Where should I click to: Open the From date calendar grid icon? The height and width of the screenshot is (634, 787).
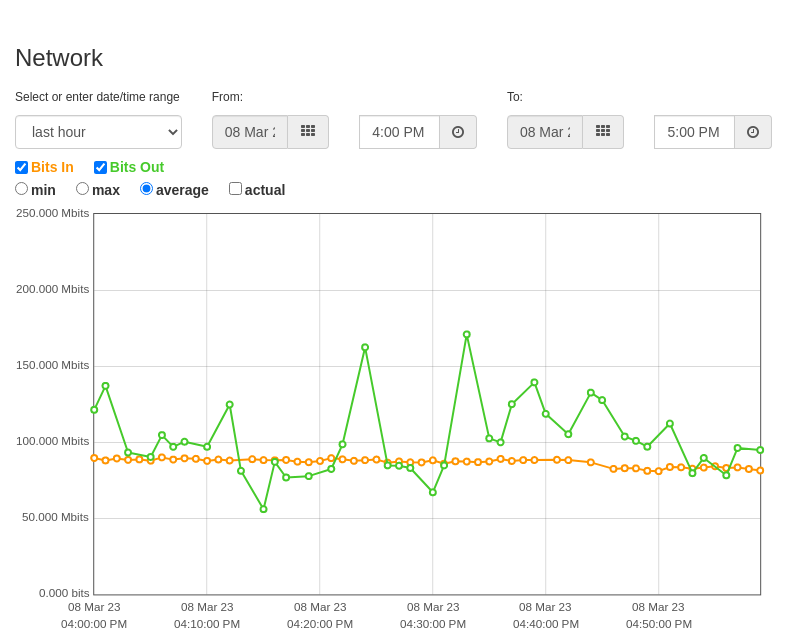pos(308,132)
